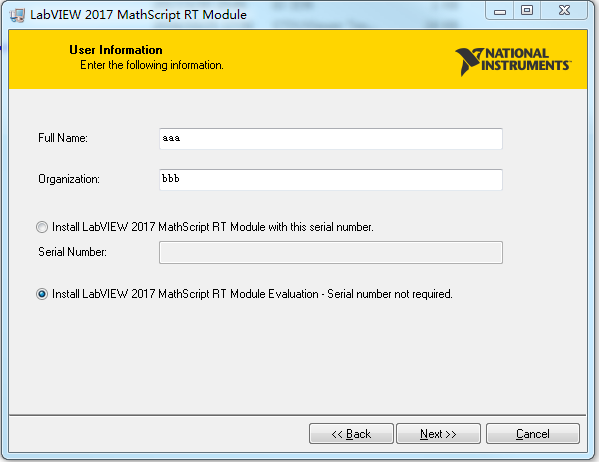Select the Evaluation install radio button
Viewport: 599px width, 462px height.
click(42, 294)
